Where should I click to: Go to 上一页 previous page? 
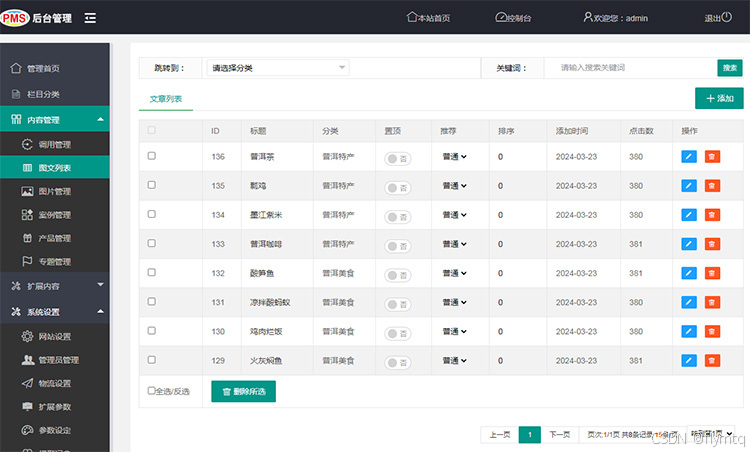(499, 434)
